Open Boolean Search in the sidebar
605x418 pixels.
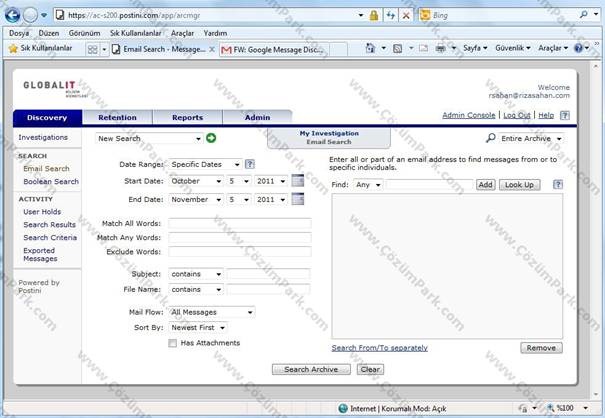point(51,181)
